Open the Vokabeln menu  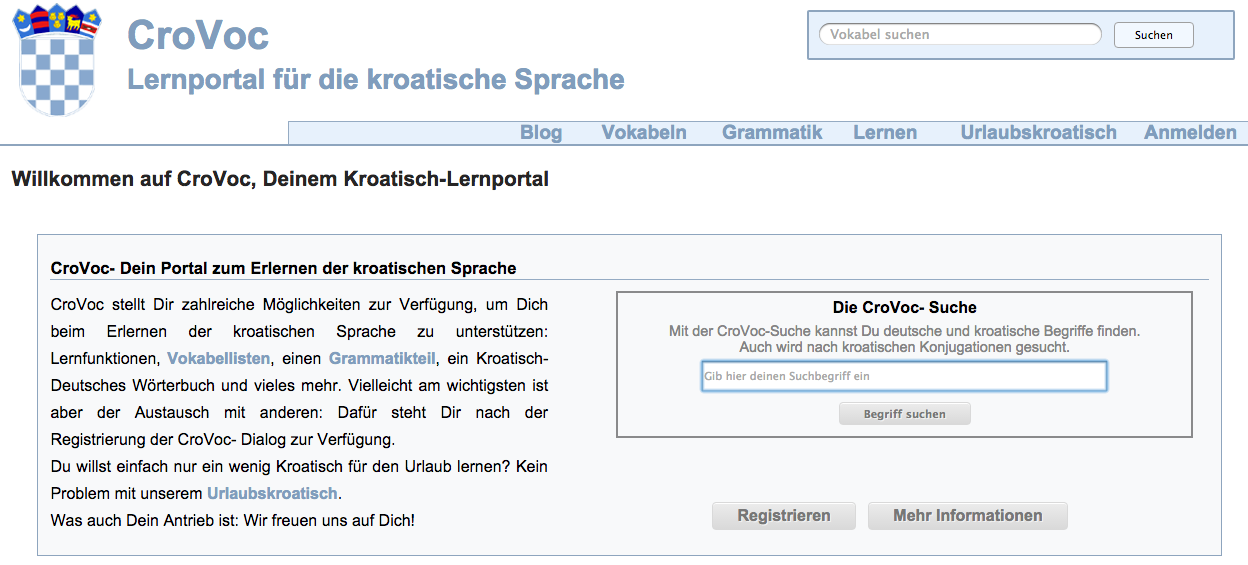[x=644, y=132]
